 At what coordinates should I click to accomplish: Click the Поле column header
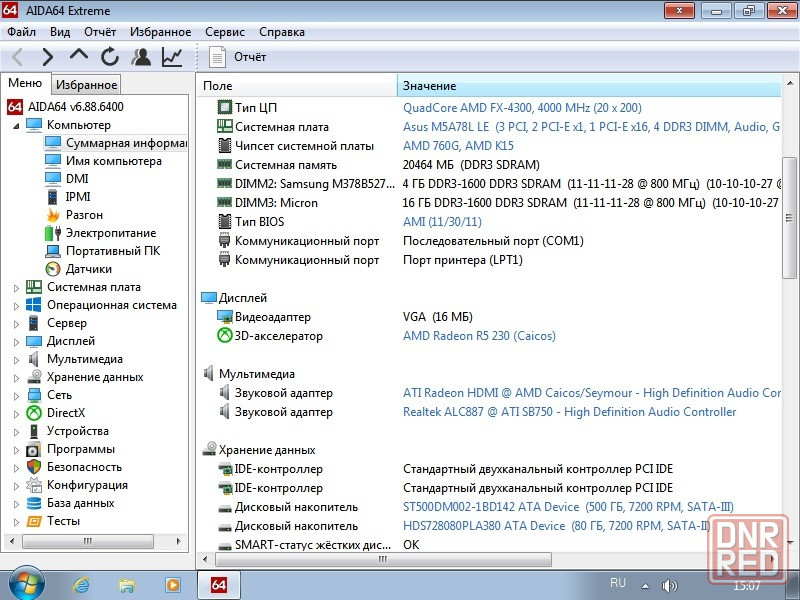coord(297,86)
